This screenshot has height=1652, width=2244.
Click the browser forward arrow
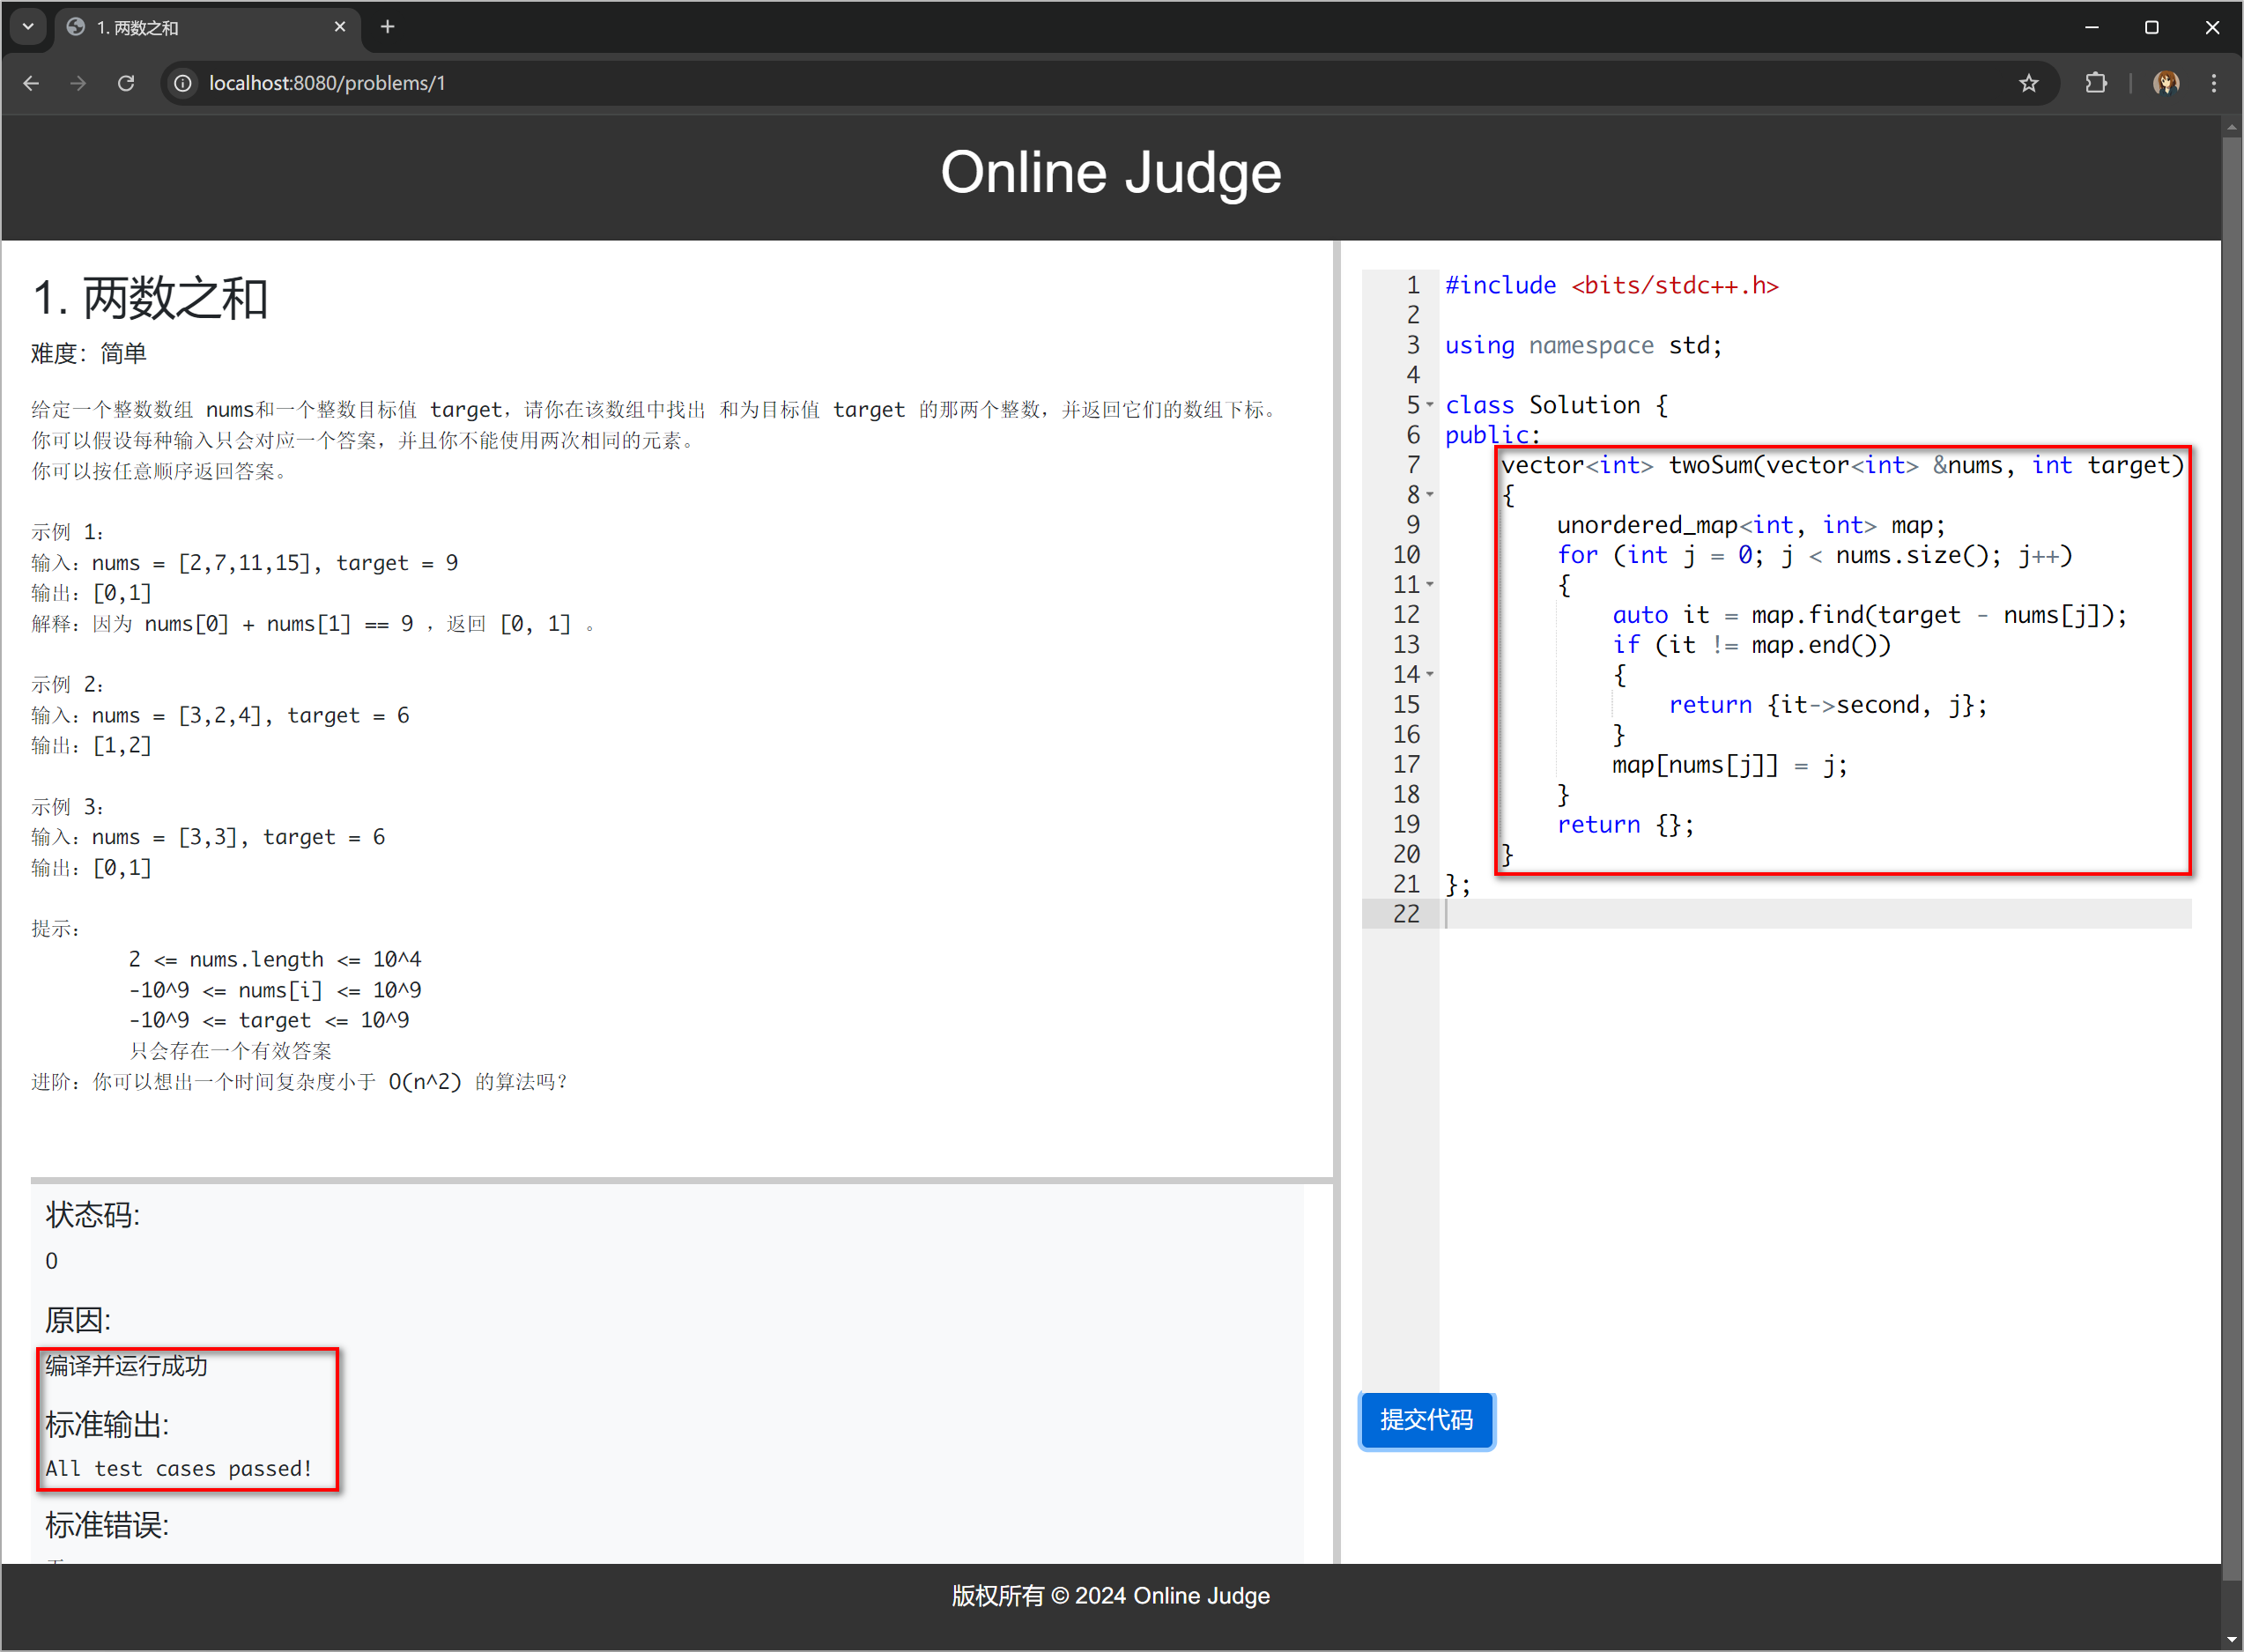click(x=78, y=83)
